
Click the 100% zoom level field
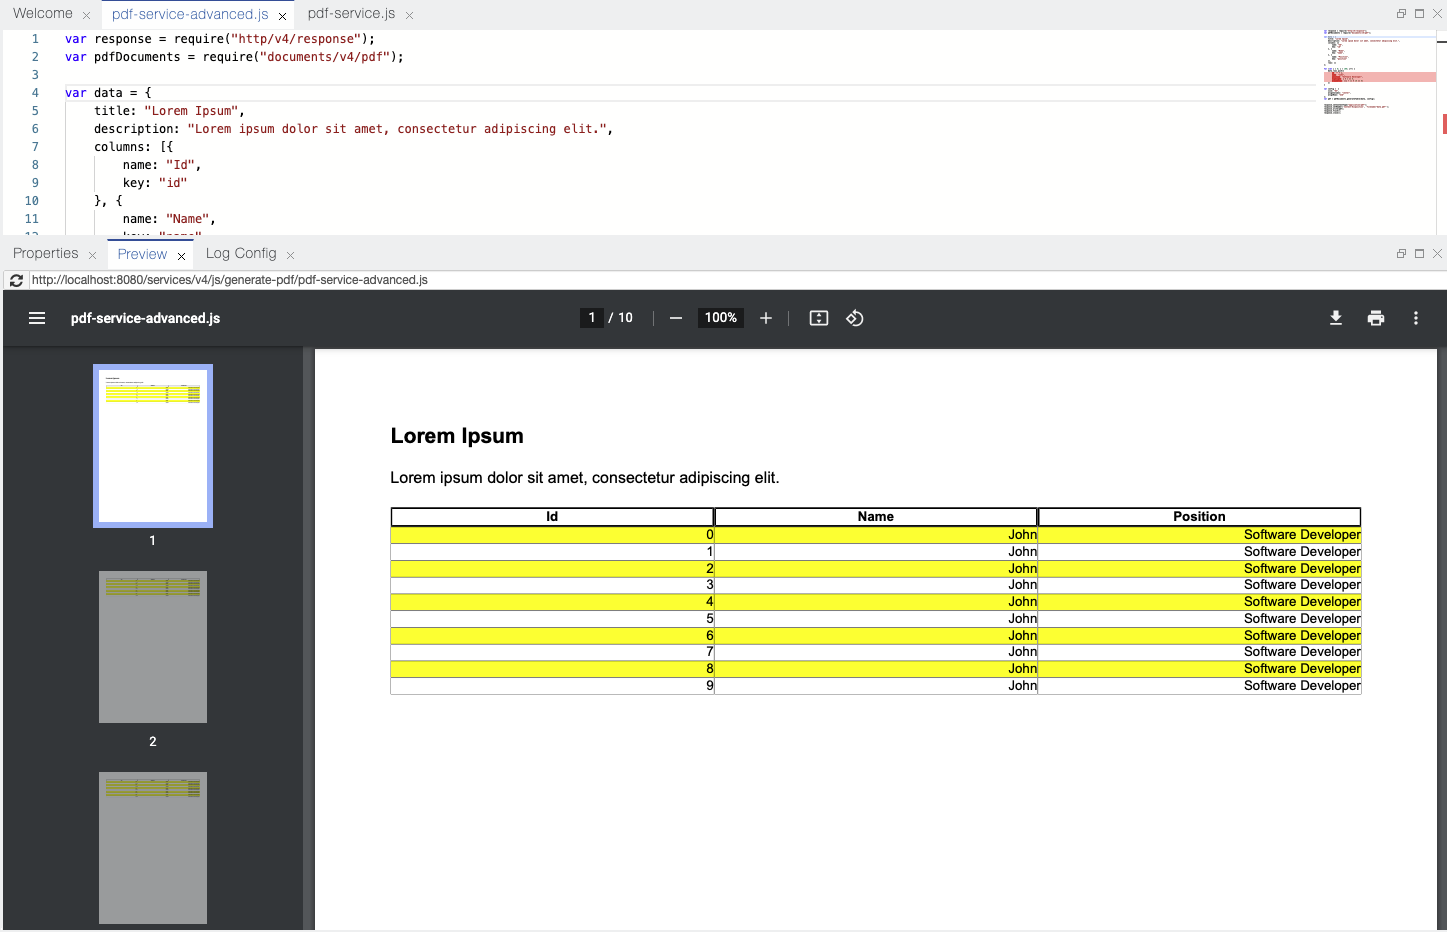[x=721, y=318]
